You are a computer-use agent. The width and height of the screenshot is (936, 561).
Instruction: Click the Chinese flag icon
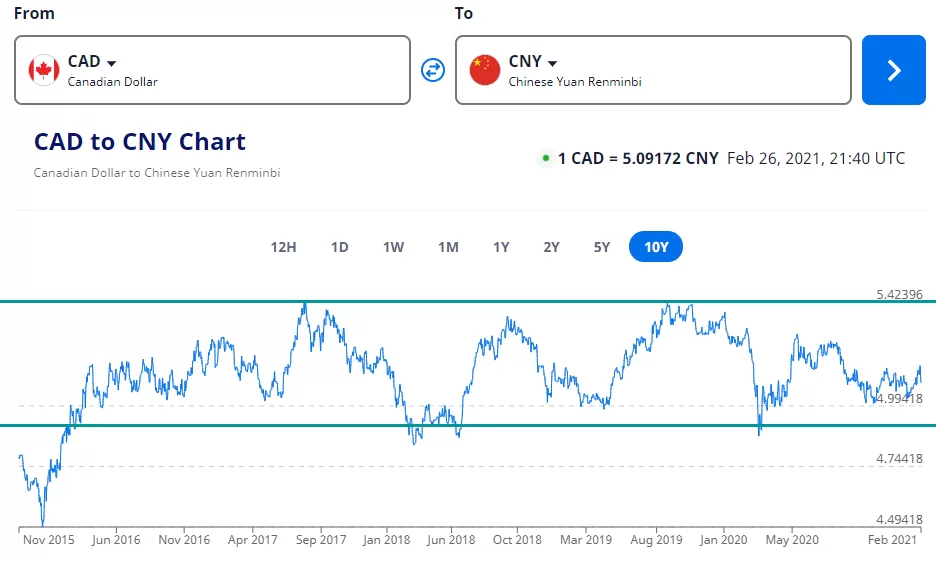click(x=485, y=70)
